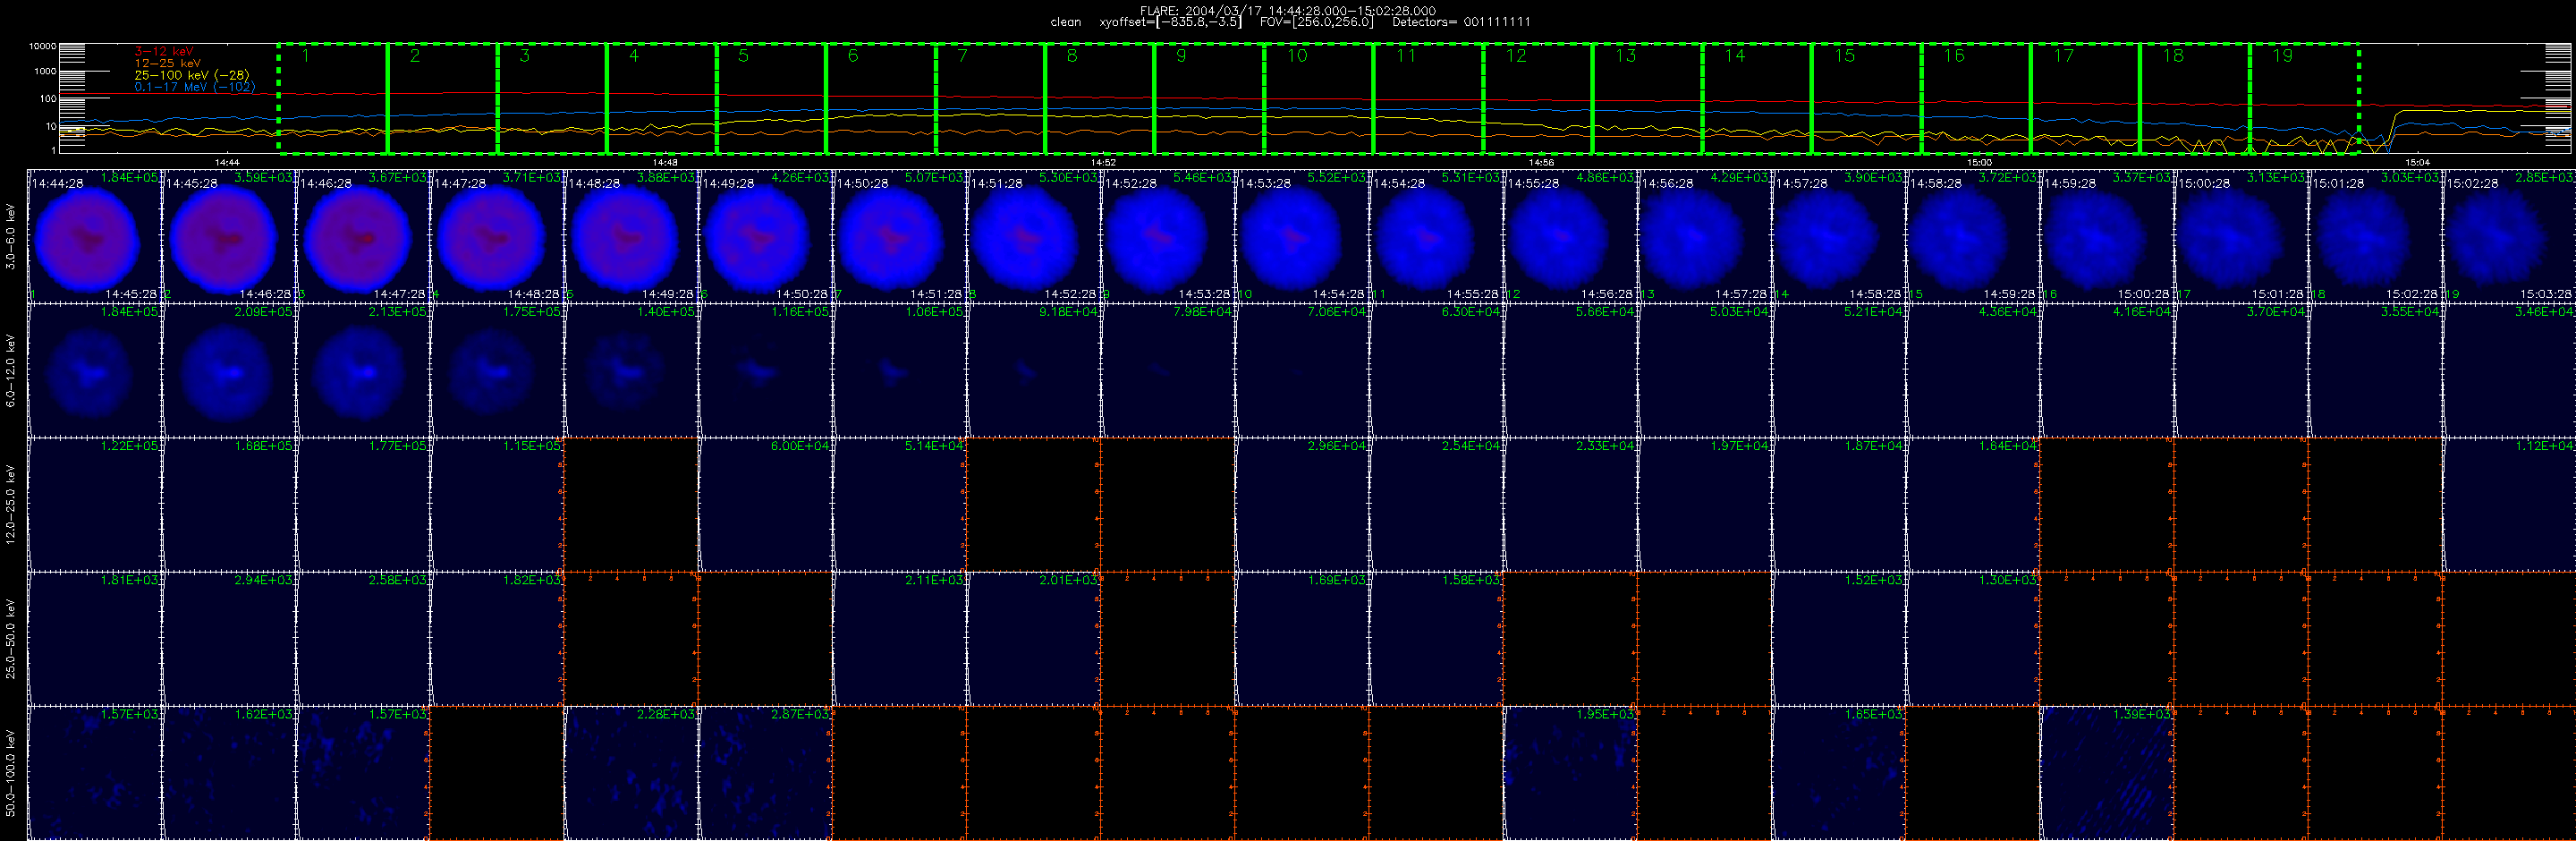
Task: Click the peak value '2.85E+03'
Action: pos(2545,177)
